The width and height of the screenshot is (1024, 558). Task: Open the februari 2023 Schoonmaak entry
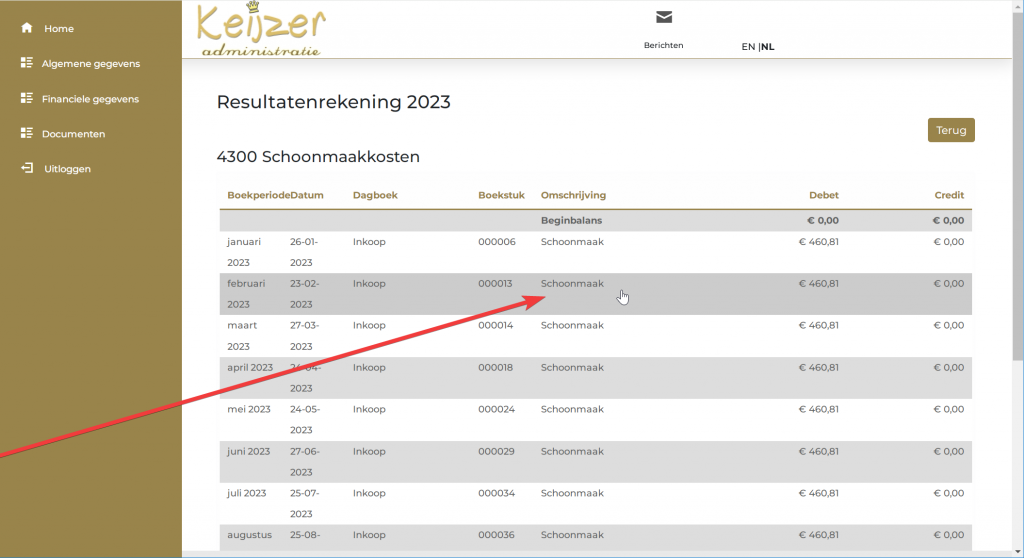(596, 294)
